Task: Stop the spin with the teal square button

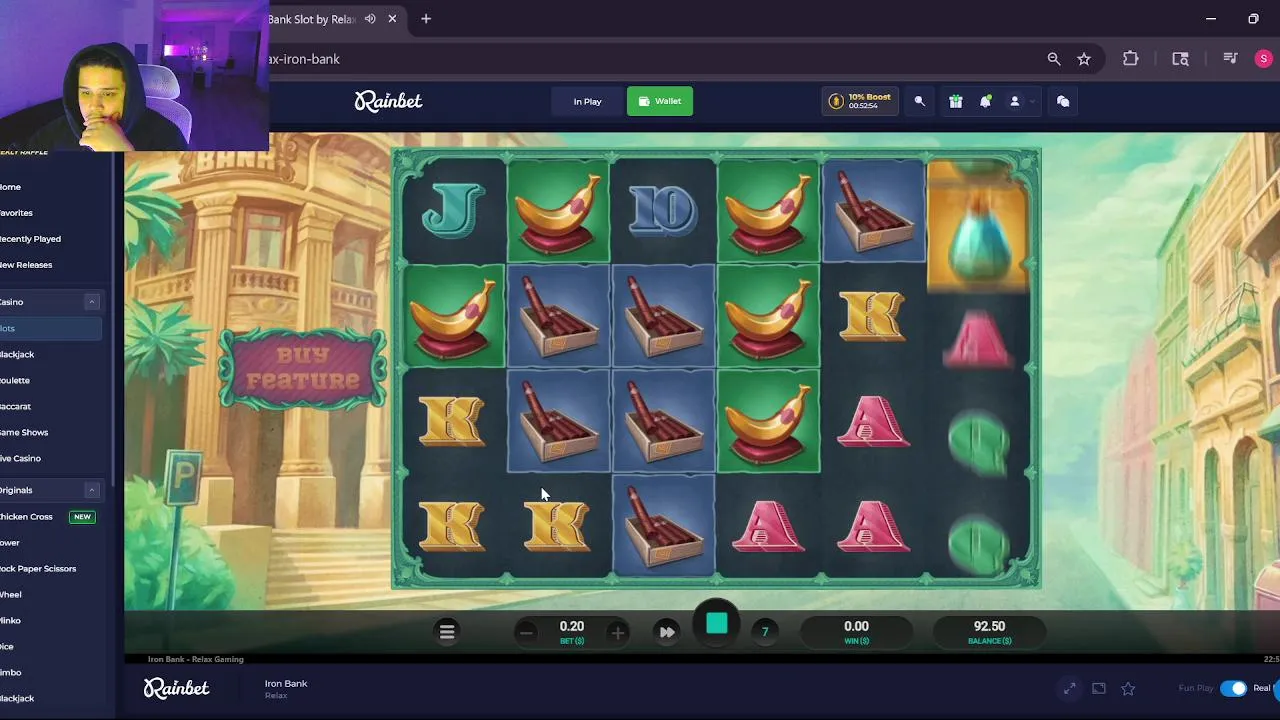Action: click(717, 624)
